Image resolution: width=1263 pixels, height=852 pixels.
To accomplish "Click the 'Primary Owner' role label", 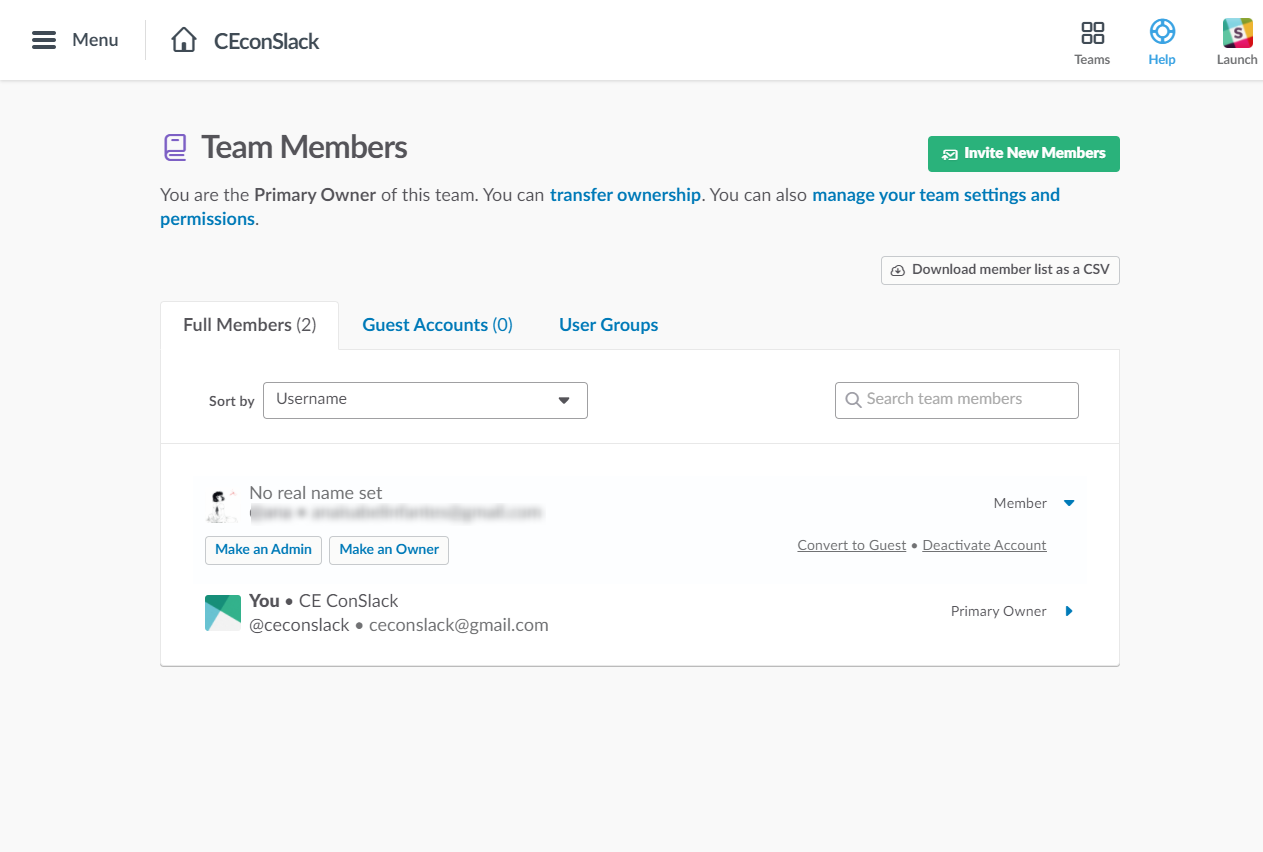I will coord(999,611).
